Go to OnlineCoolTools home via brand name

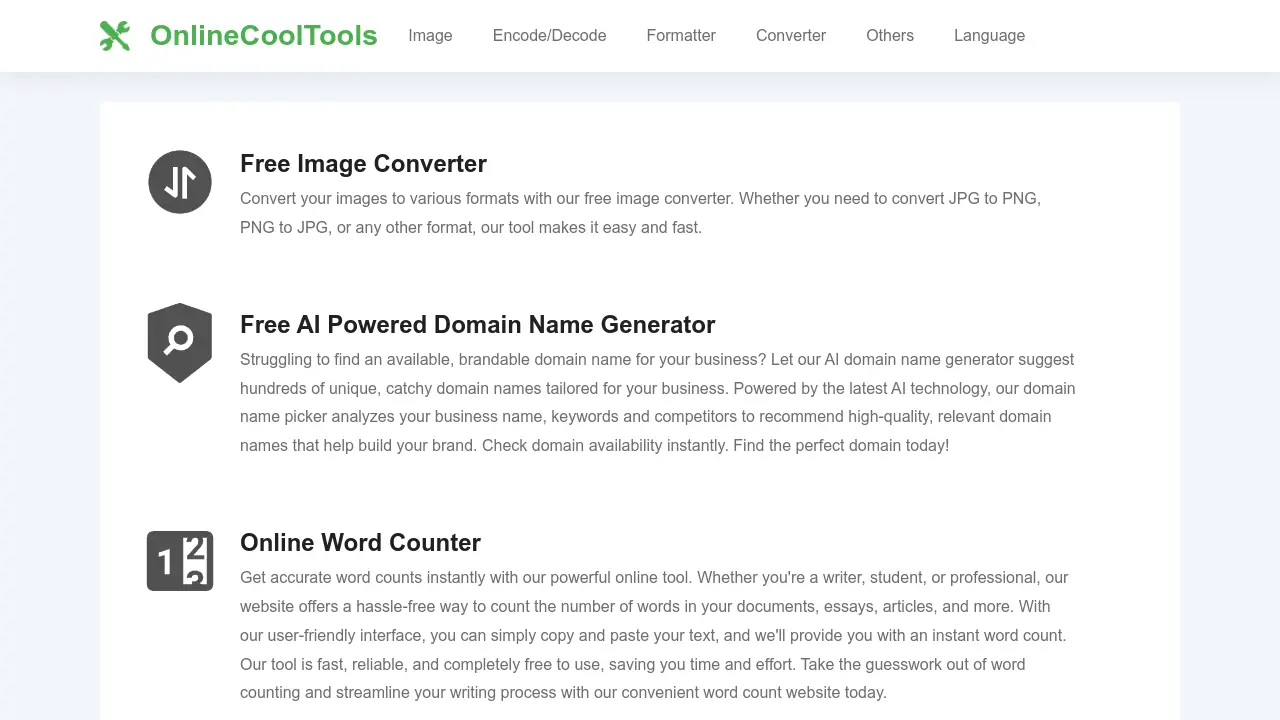(264, 36)
